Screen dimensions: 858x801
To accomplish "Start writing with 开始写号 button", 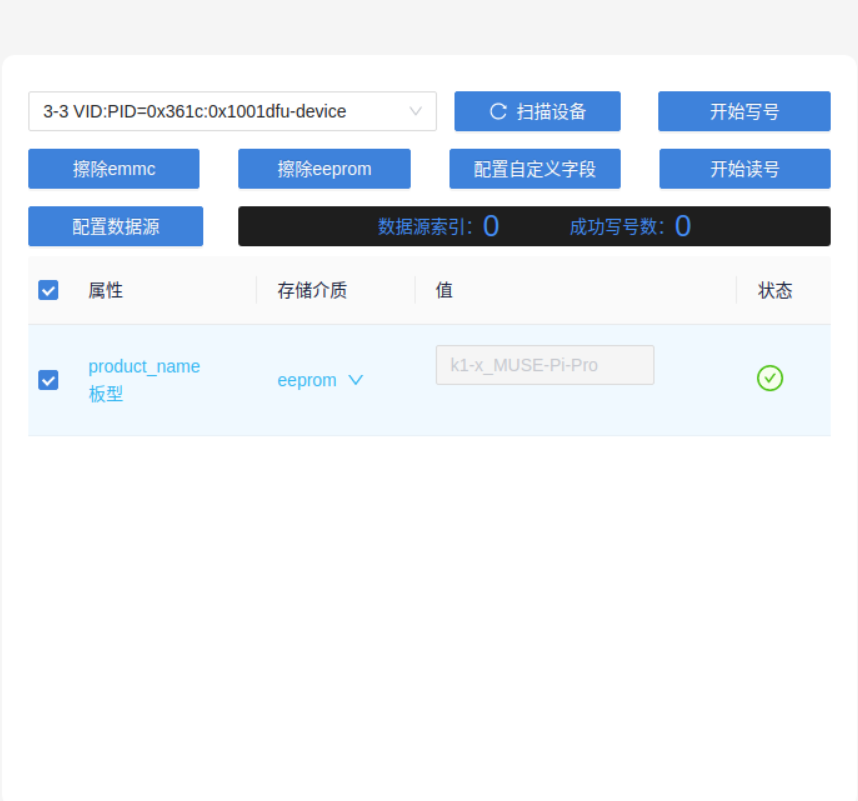I will (744, 111).
